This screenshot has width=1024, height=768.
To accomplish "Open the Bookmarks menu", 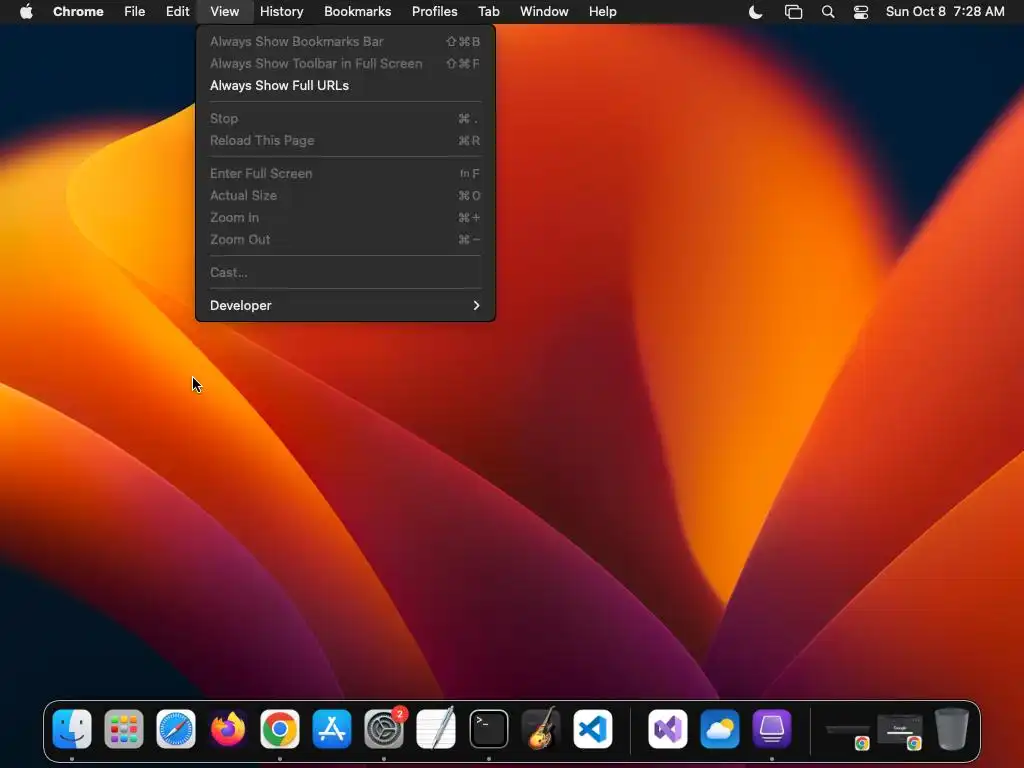I will (x=357, y=11).
